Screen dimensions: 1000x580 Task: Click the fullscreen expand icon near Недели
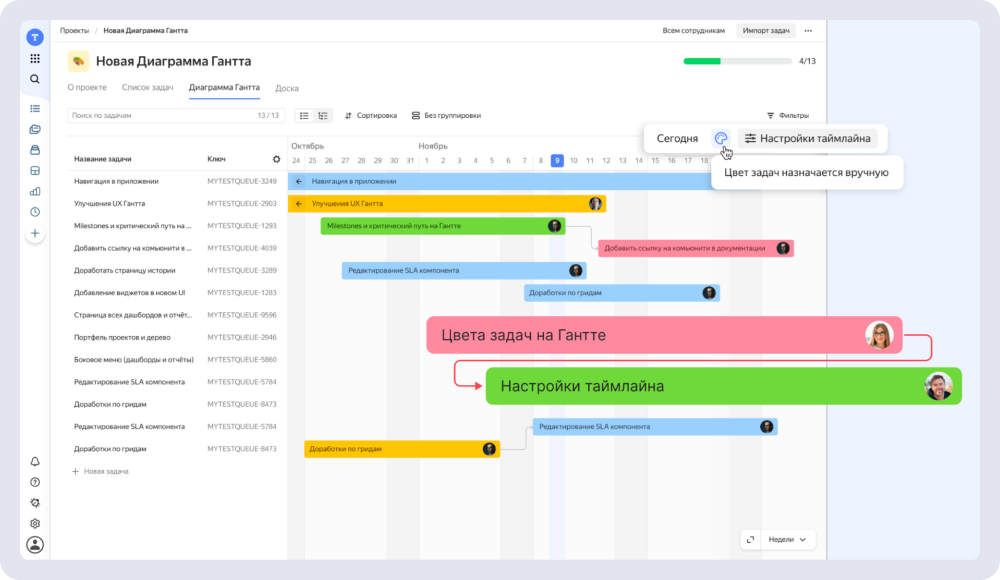coord(750,540)
